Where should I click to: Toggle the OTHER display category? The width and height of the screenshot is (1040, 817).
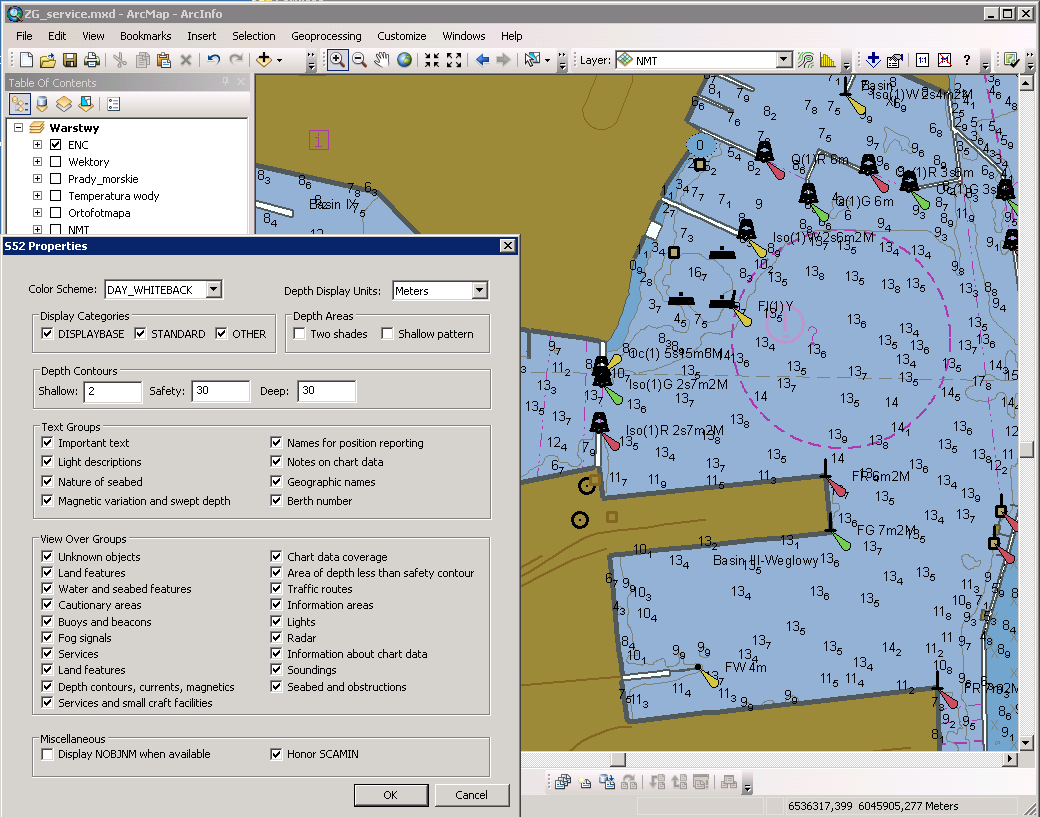[222, 334]
